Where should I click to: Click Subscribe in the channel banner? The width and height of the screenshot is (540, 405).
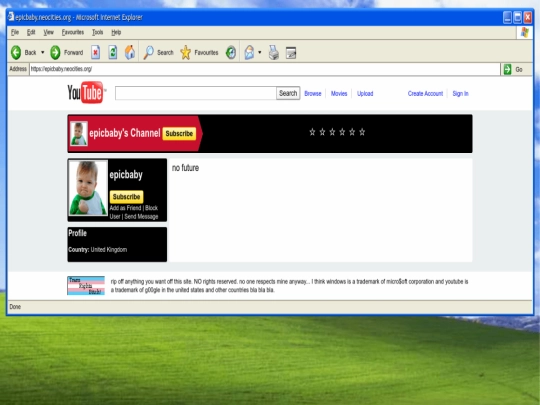[x=179, y=134]
